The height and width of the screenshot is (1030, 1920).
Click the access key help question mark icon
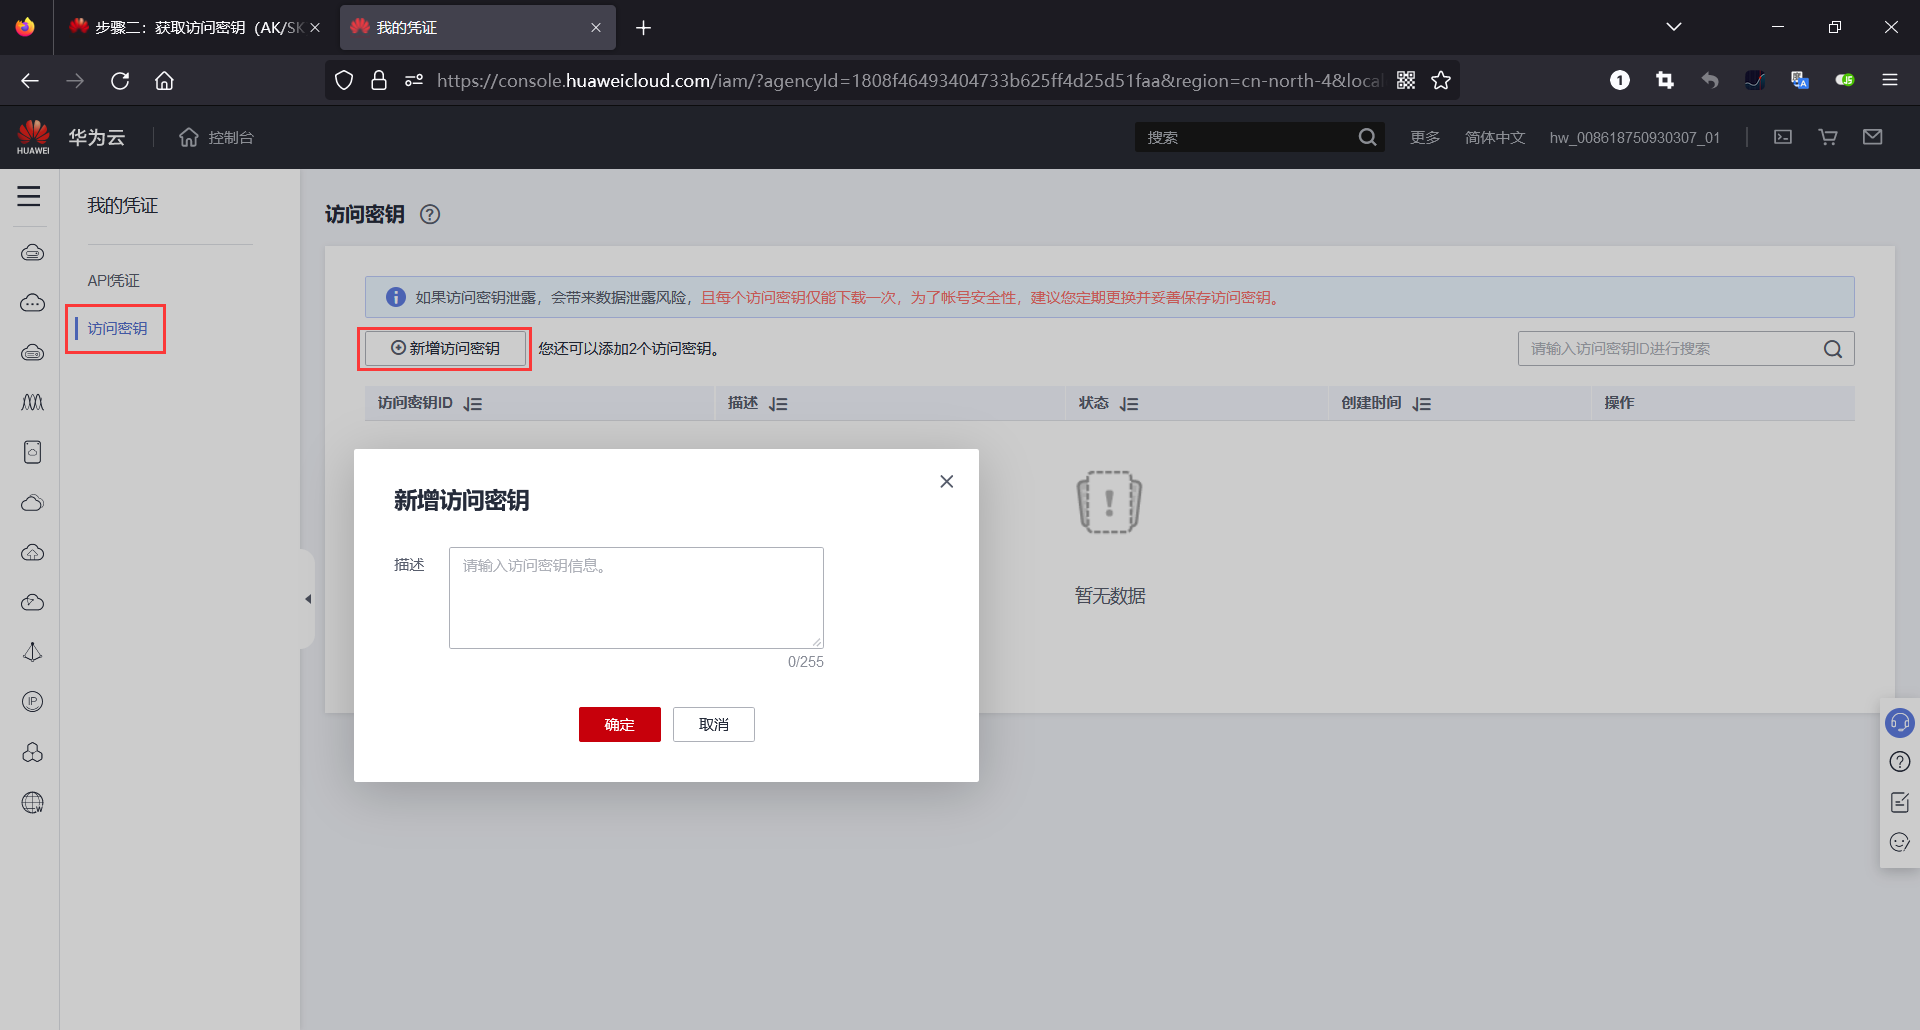point(429,214)
